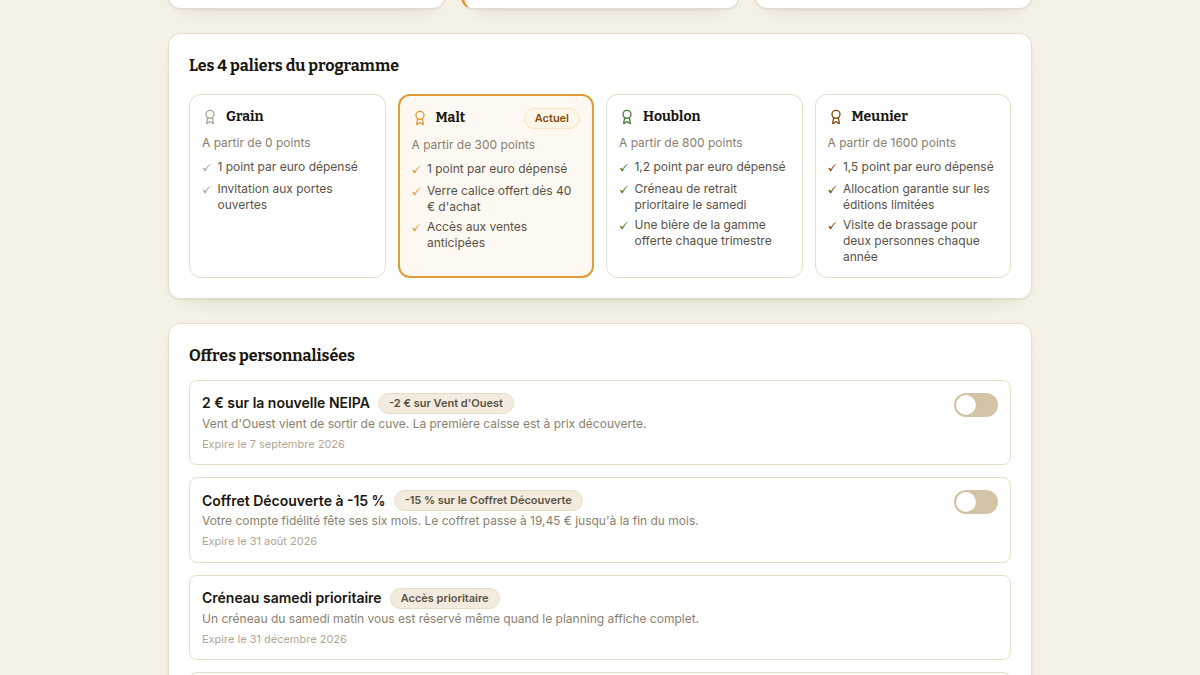Open the Meunier tier card
The image size is (1200, 675).
click(913, 186)
